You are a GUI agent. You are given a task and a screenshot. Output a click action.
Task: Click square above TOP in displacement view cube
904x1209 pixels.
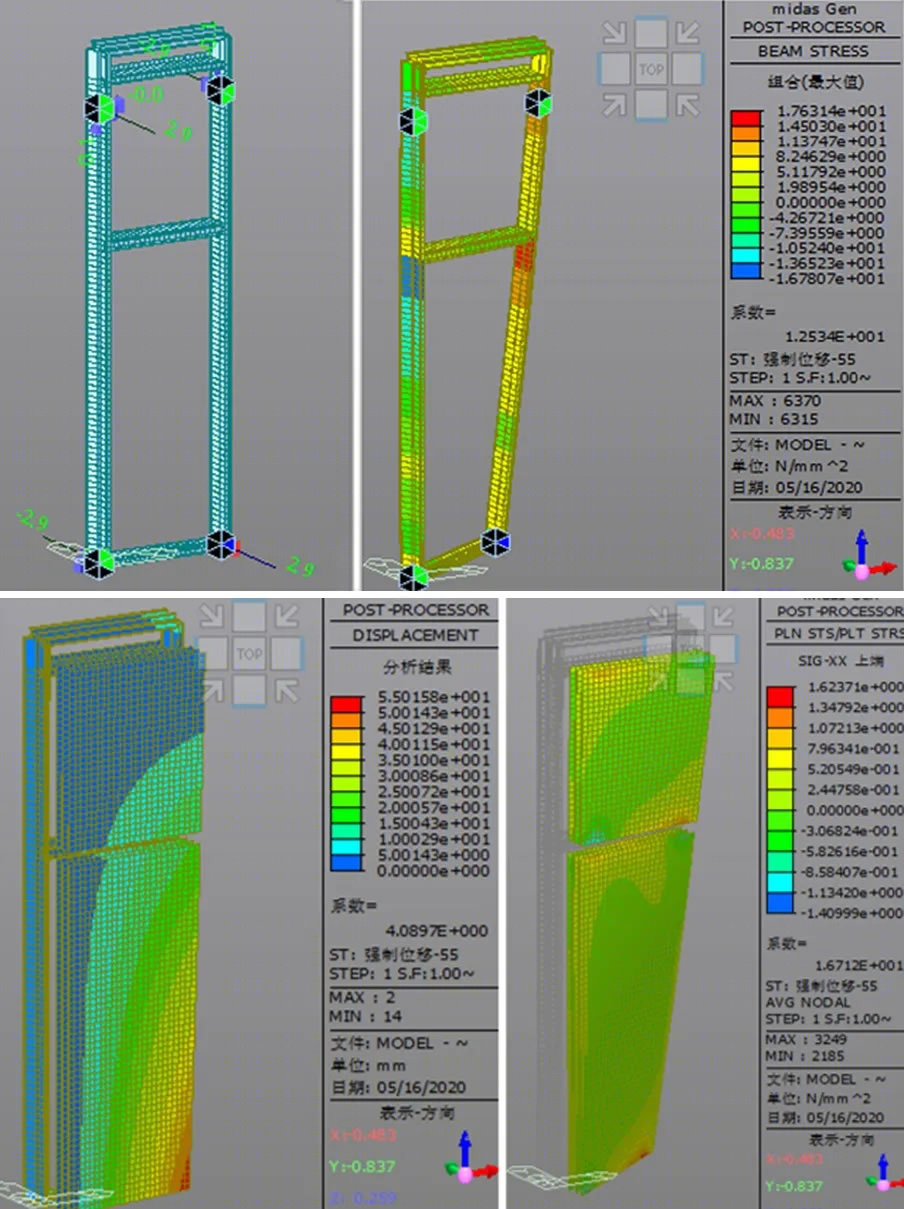click(x=250, y=617)
